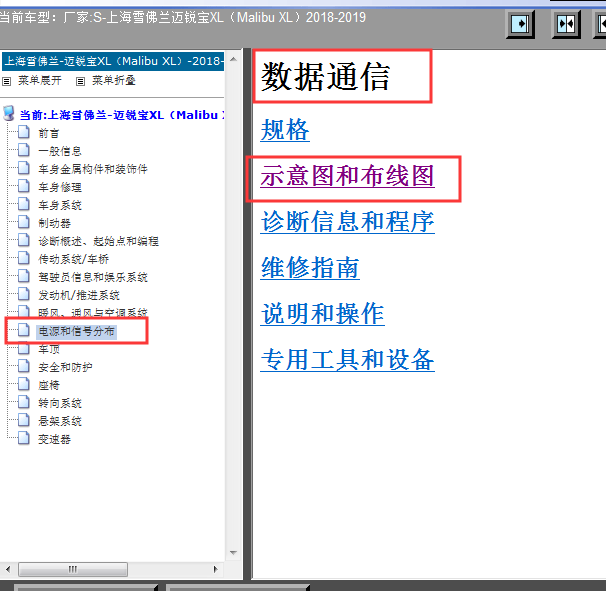Click the page icon next to 诊断概述、起始点和编程
This screenshot has height=591, width=606.
pos(24,240)
